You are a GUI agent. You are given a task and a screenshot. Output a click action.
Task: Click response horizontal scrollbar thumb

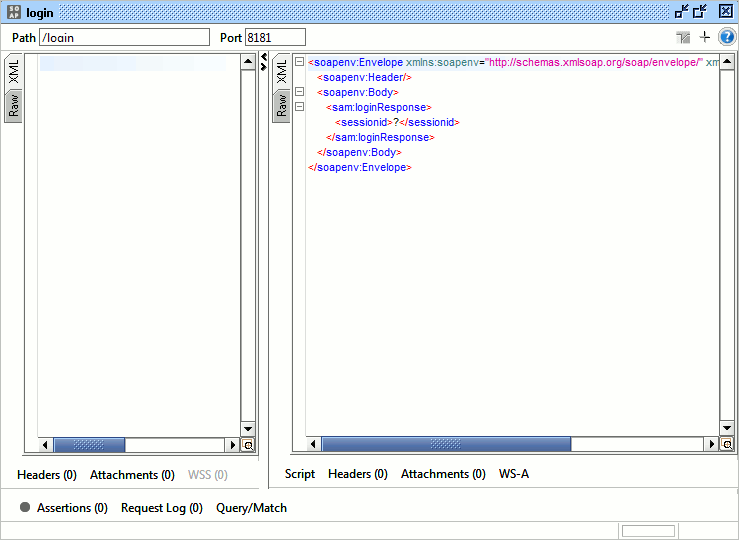click(446, 444)
